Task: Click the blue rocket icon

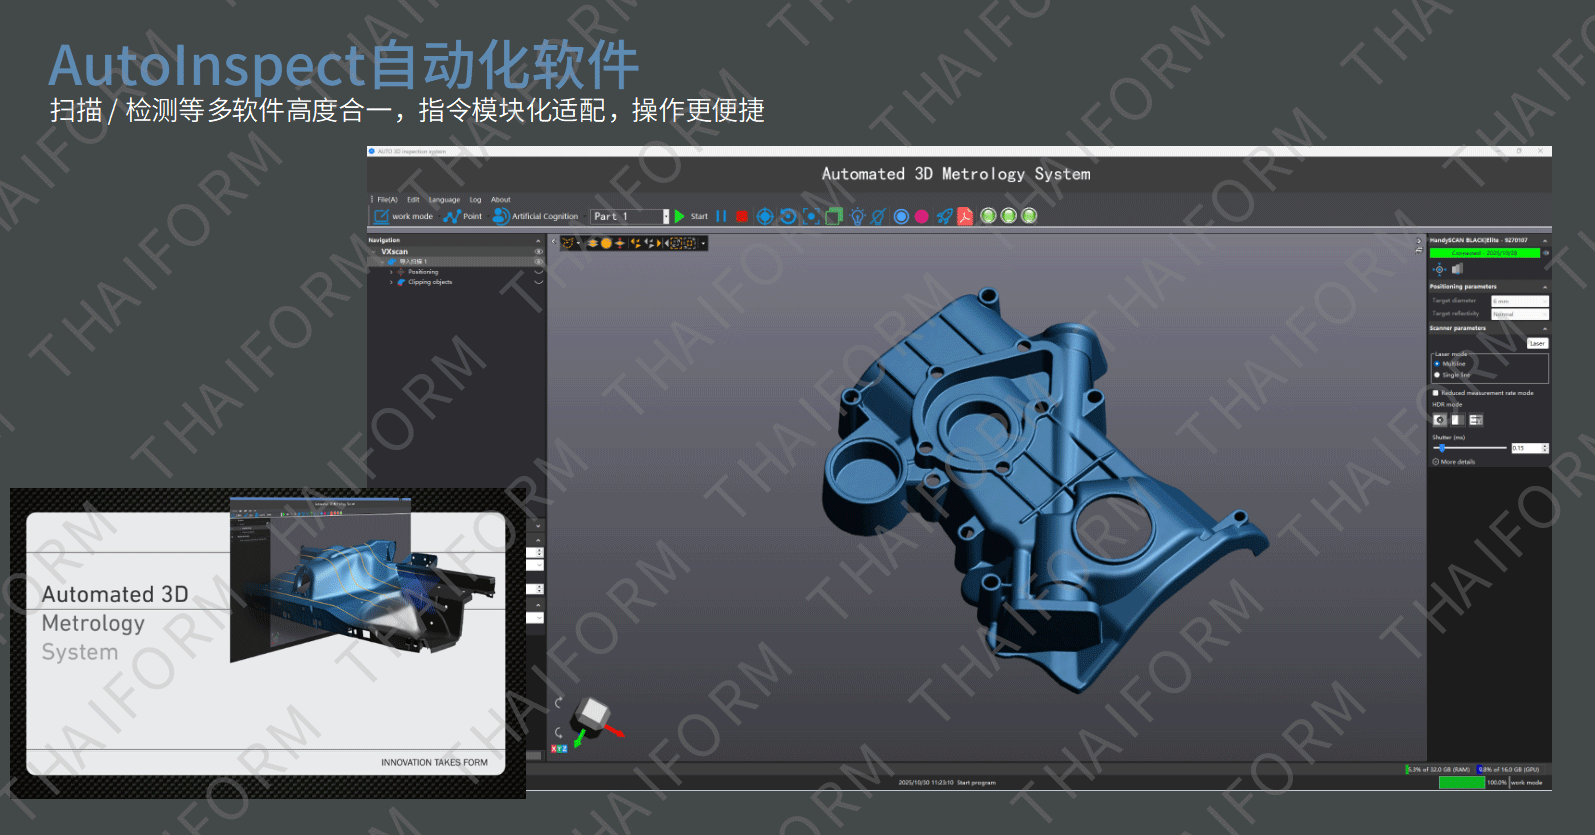Action: point(944,216)
